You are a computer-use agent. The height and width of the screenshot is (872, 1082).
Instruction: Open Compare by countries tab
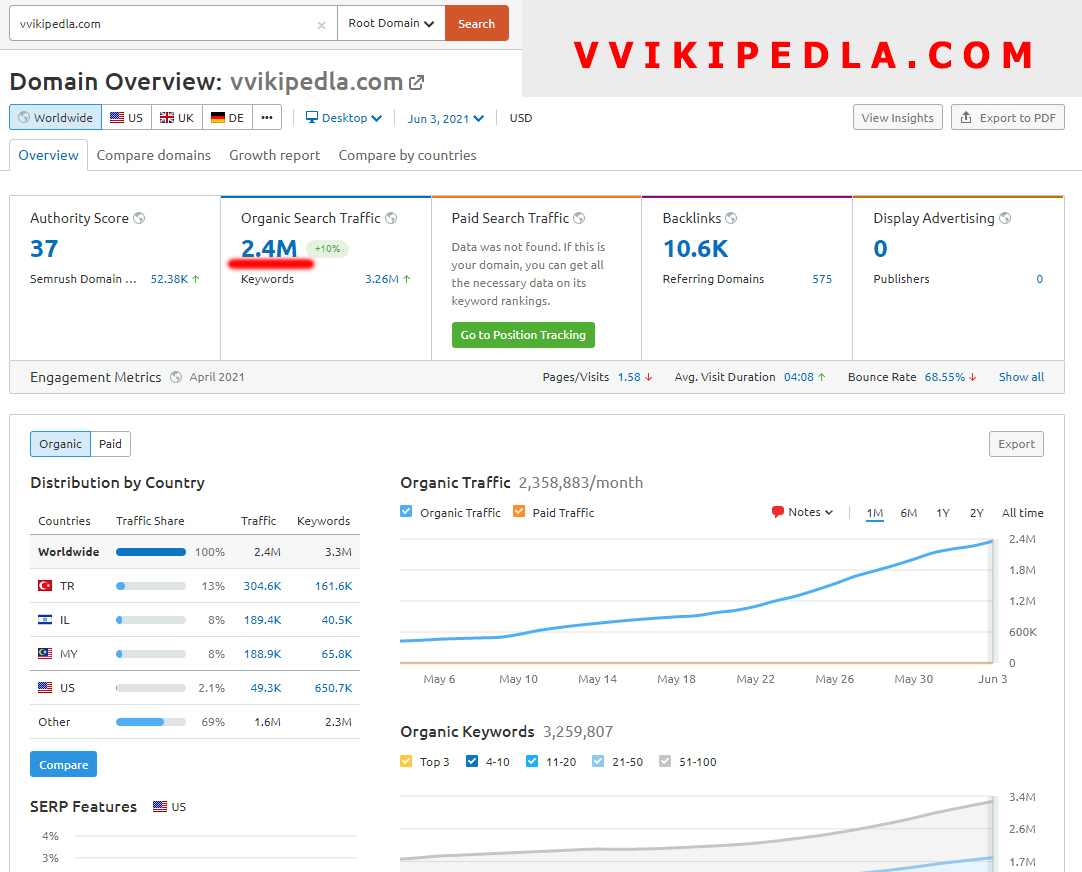point(407,155)
